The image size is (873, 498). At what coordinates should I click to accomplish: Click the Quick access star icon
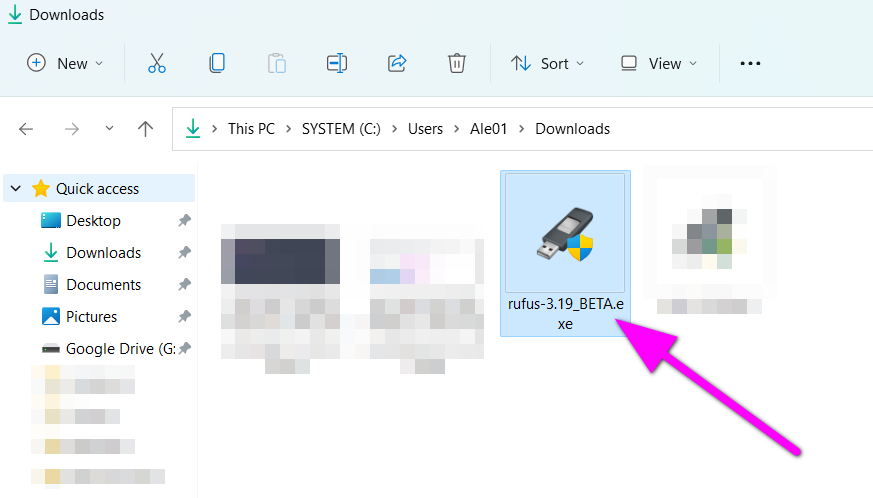coord(41,189)
